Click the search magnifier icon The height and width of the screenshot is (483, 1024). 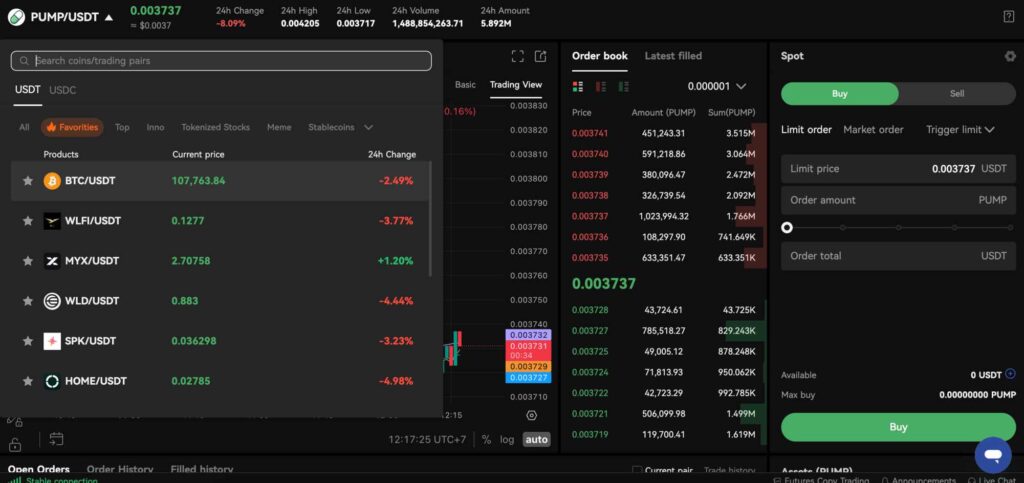coord(24,61)
